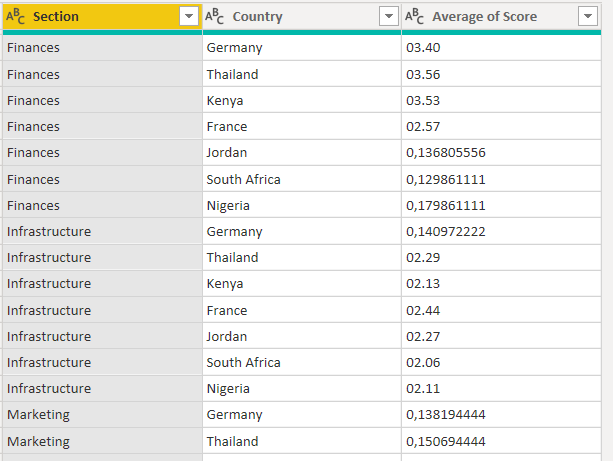Open the Section column filter dropdown
Screen dimensions: 613x461
[x=189, y=16]
